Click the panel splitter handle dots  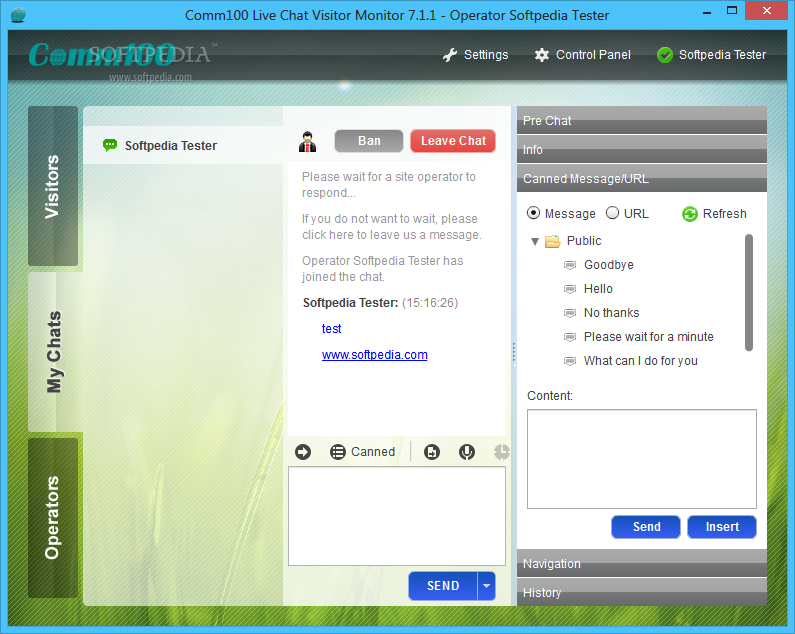[514, 354]
